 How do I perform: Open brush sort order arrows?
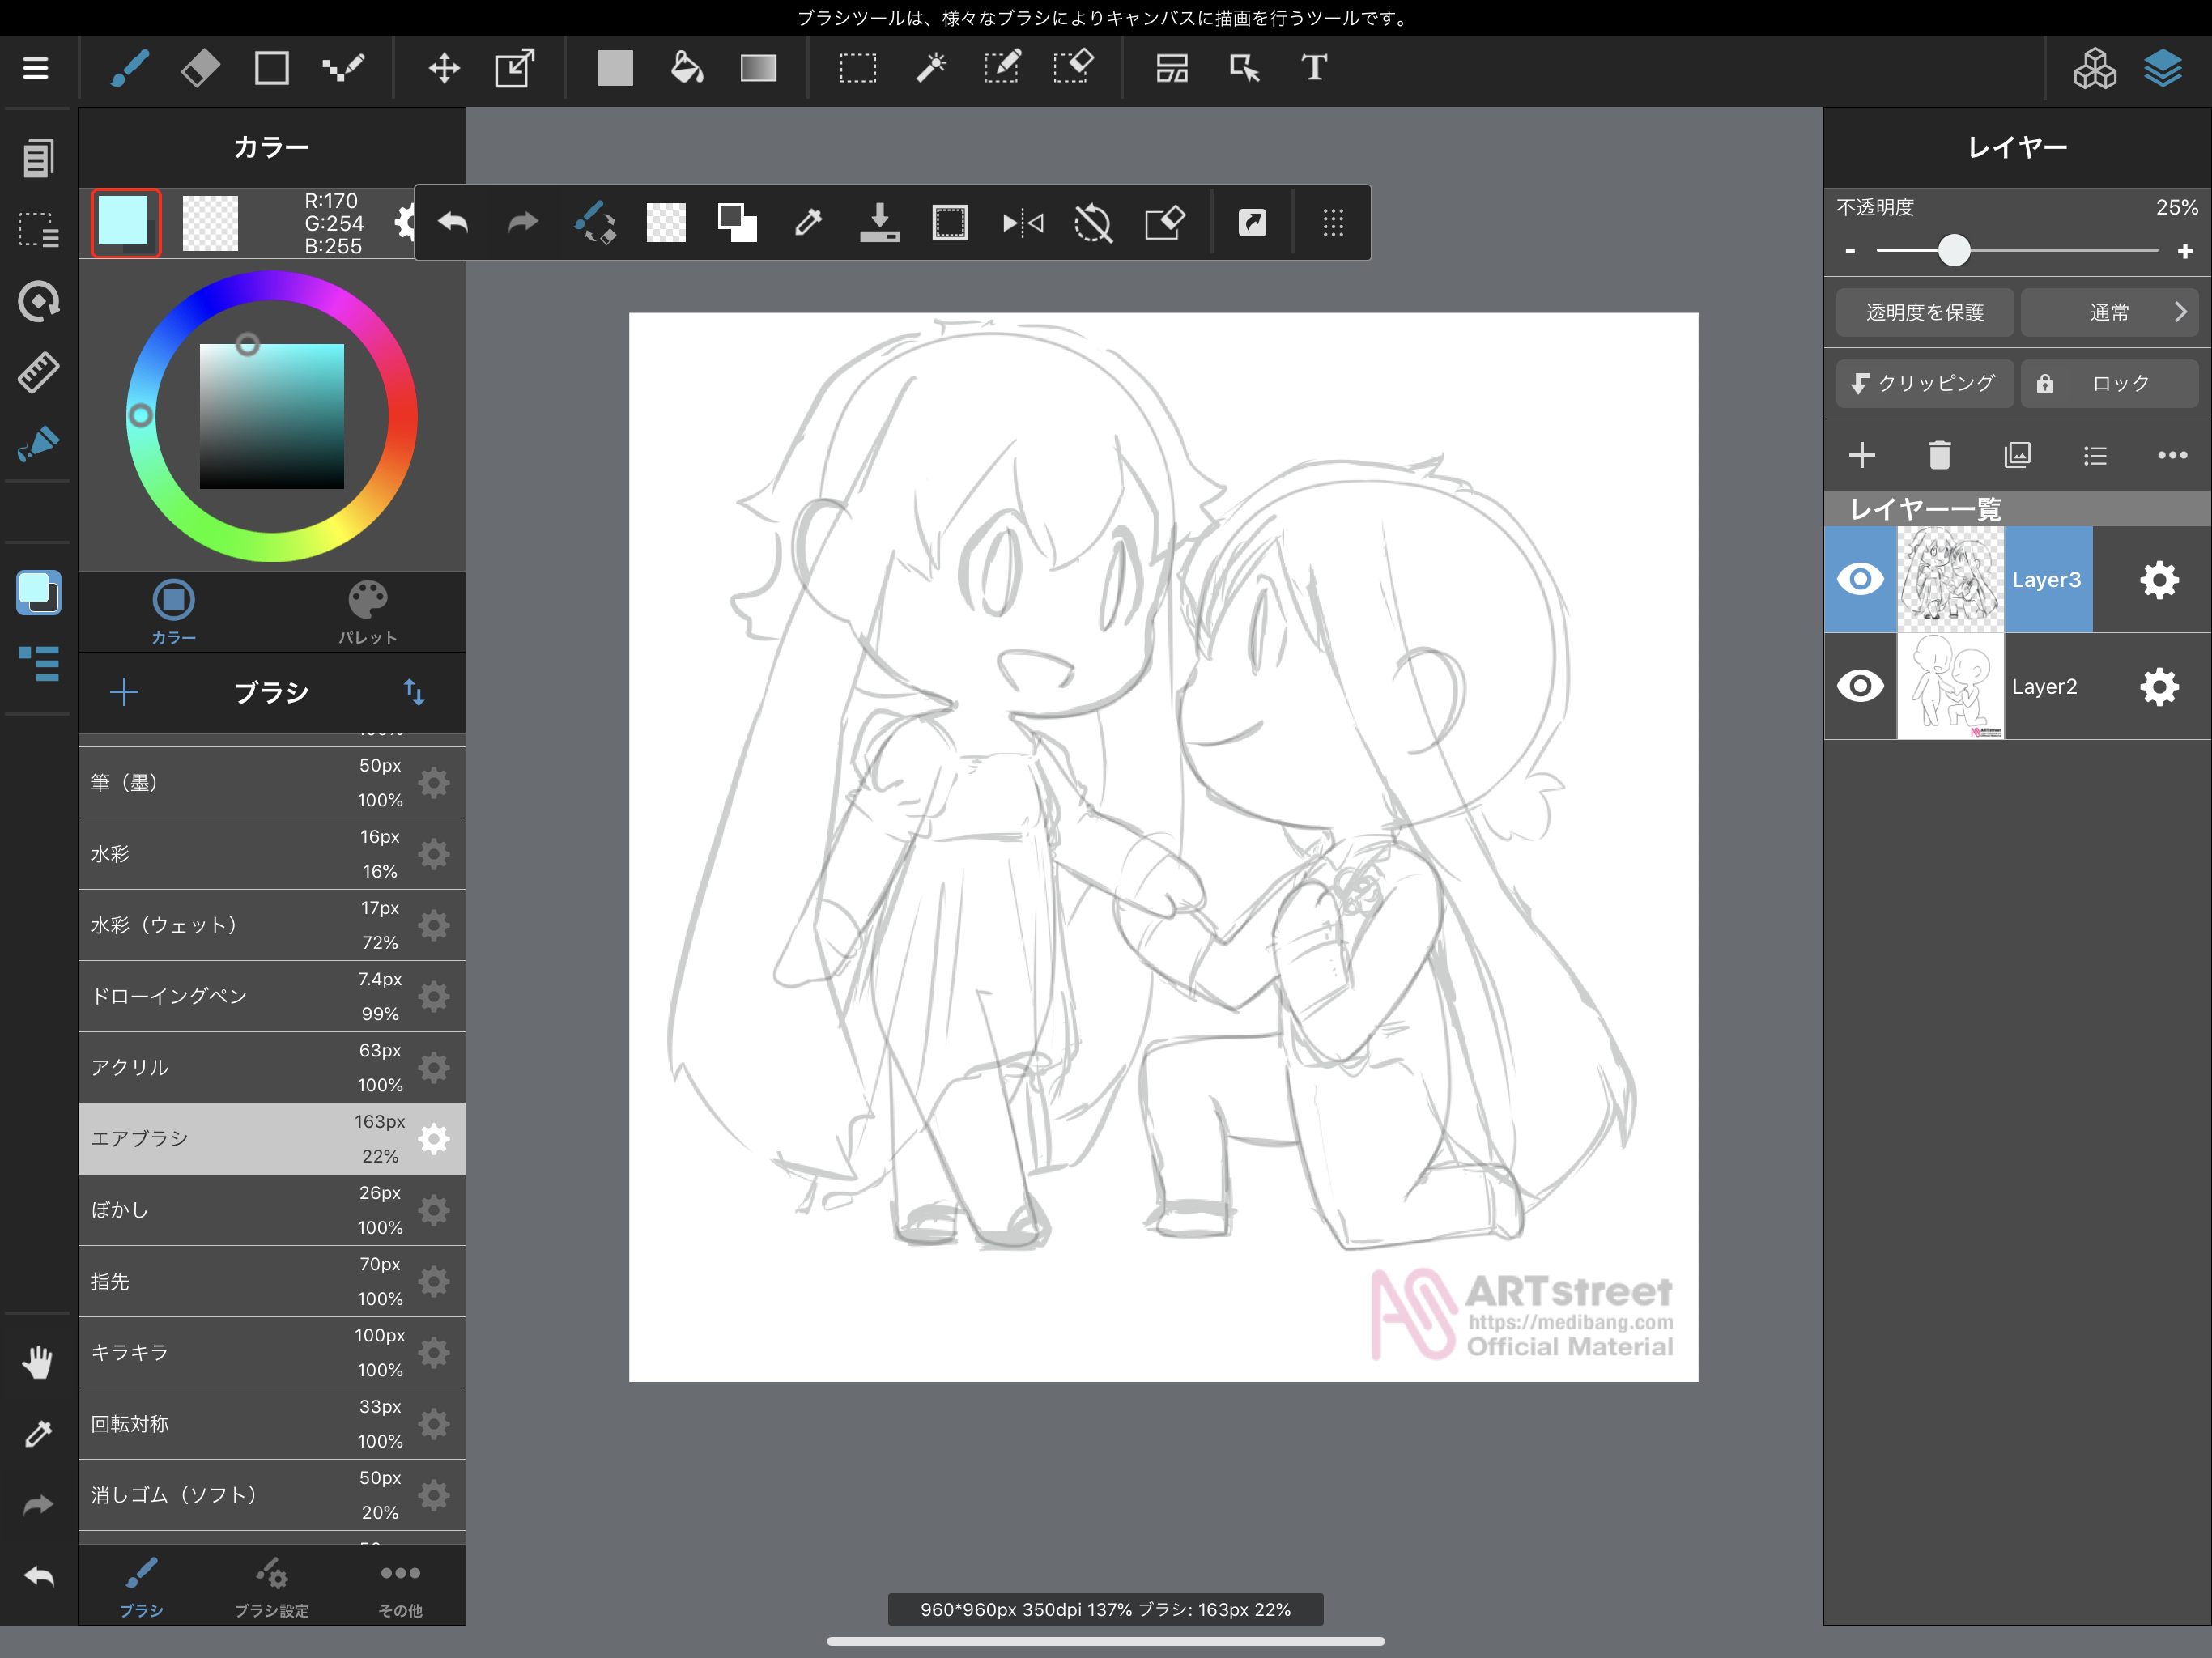coord(414,691)
